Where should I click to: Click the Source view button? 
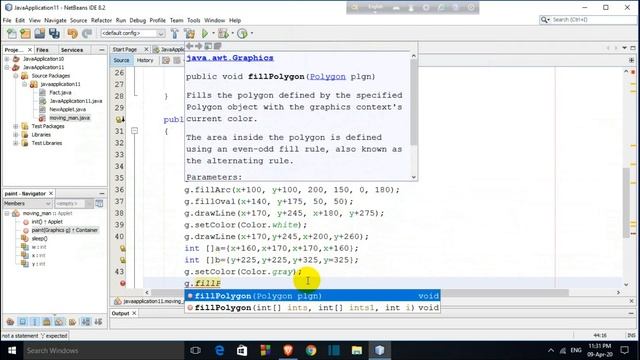coord(121,60)
